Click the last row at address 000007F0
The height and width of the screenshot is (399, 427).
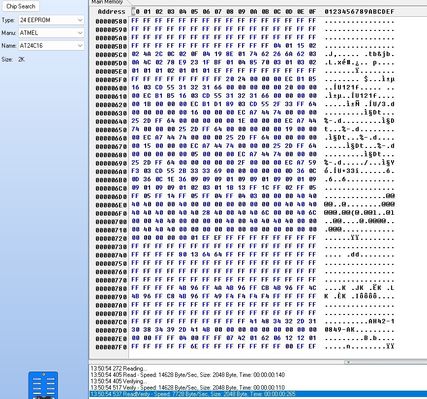tap(245, 347)
